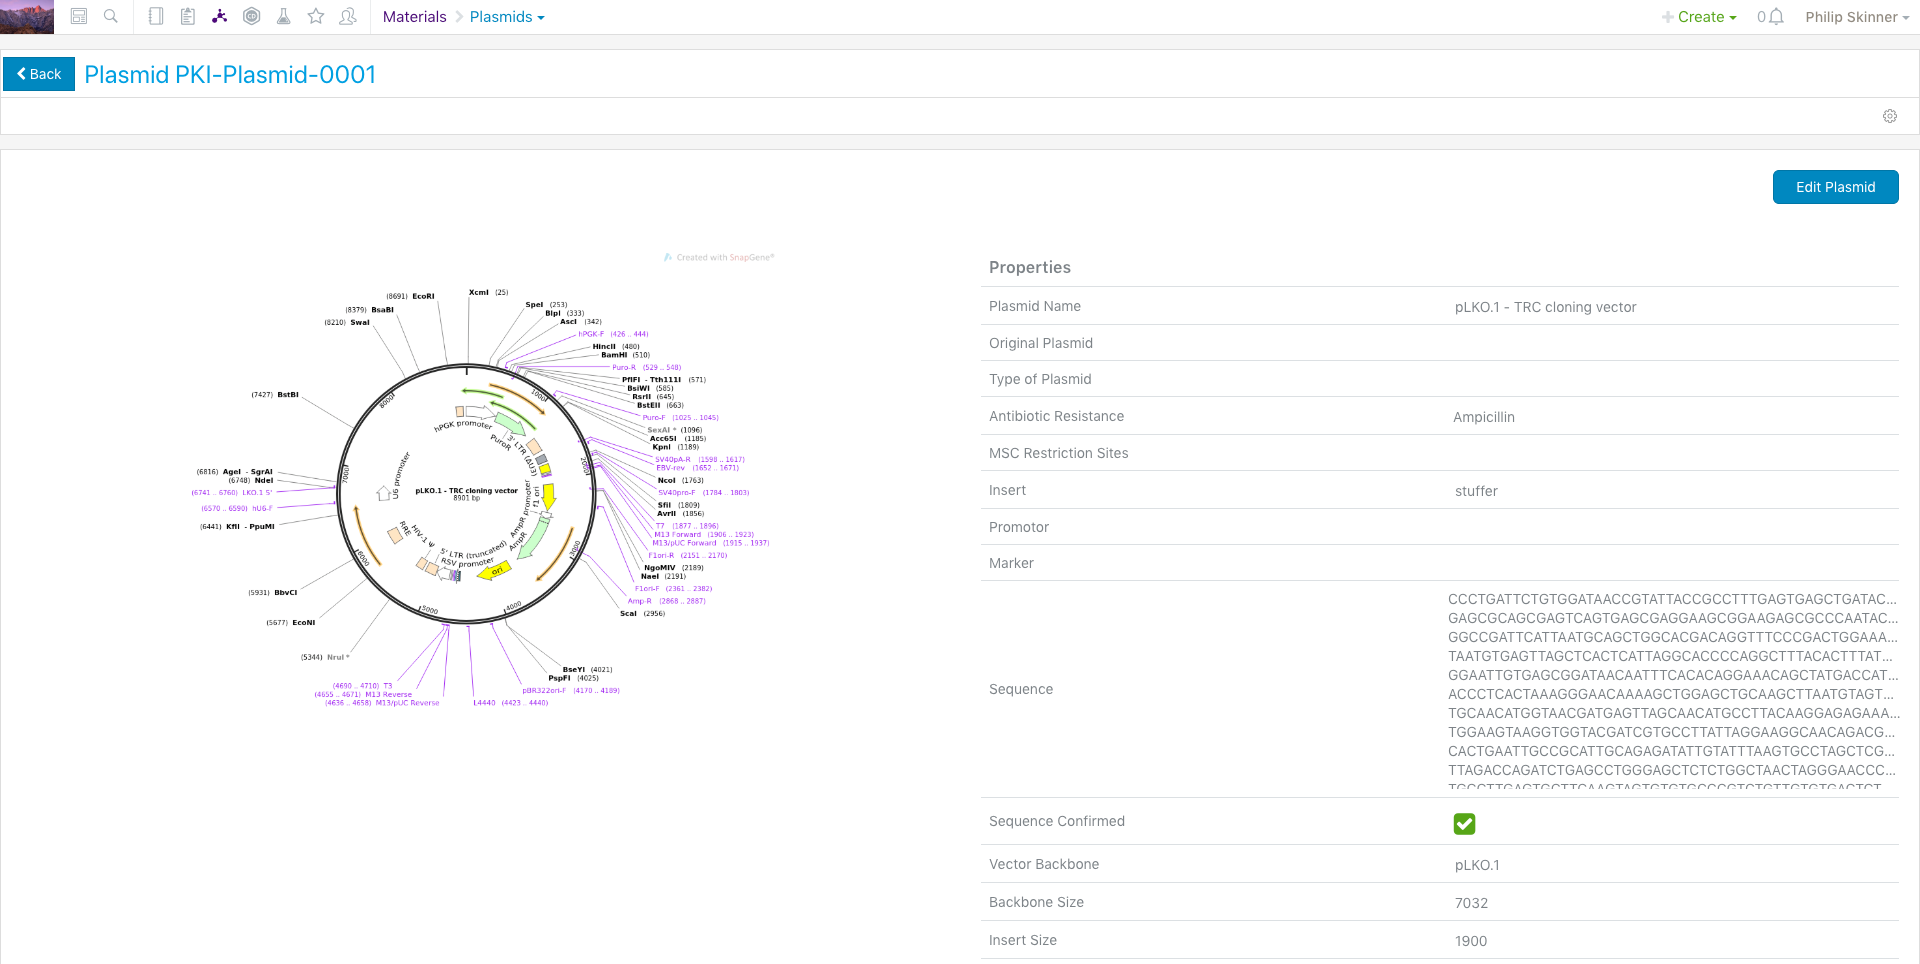The image size is (1920, 964).
Task: Open the lab flask icon
Action: coord(284,16)
